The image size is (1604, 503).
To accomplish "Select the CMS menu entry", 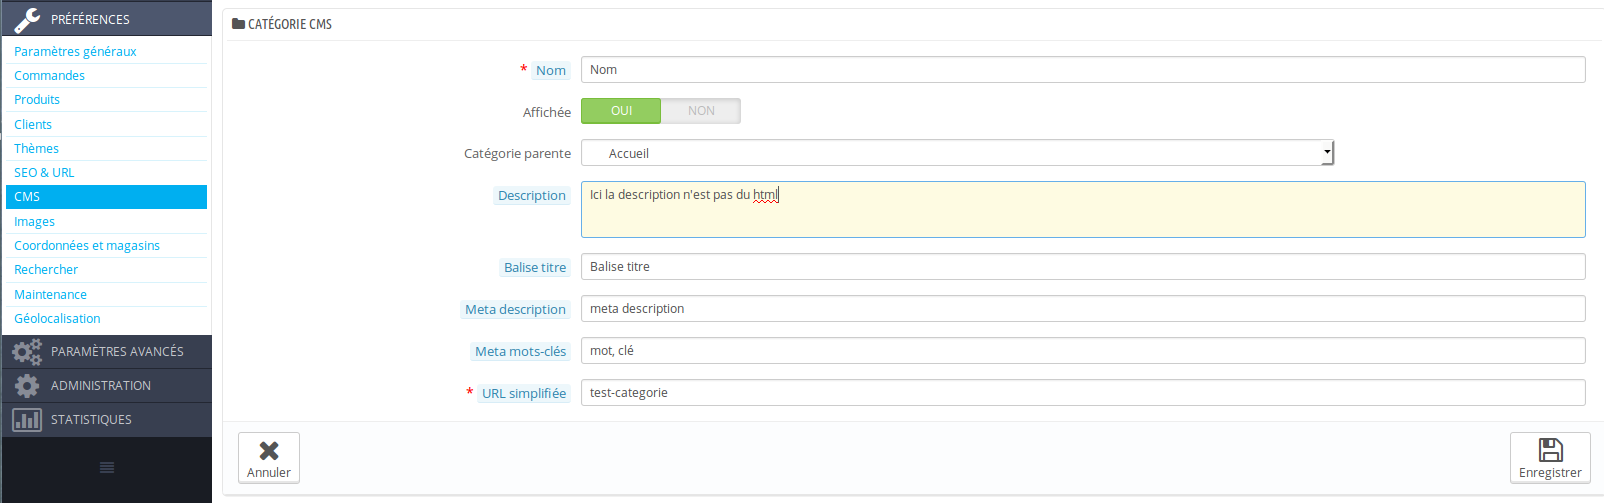I will (x=27, y=197).
